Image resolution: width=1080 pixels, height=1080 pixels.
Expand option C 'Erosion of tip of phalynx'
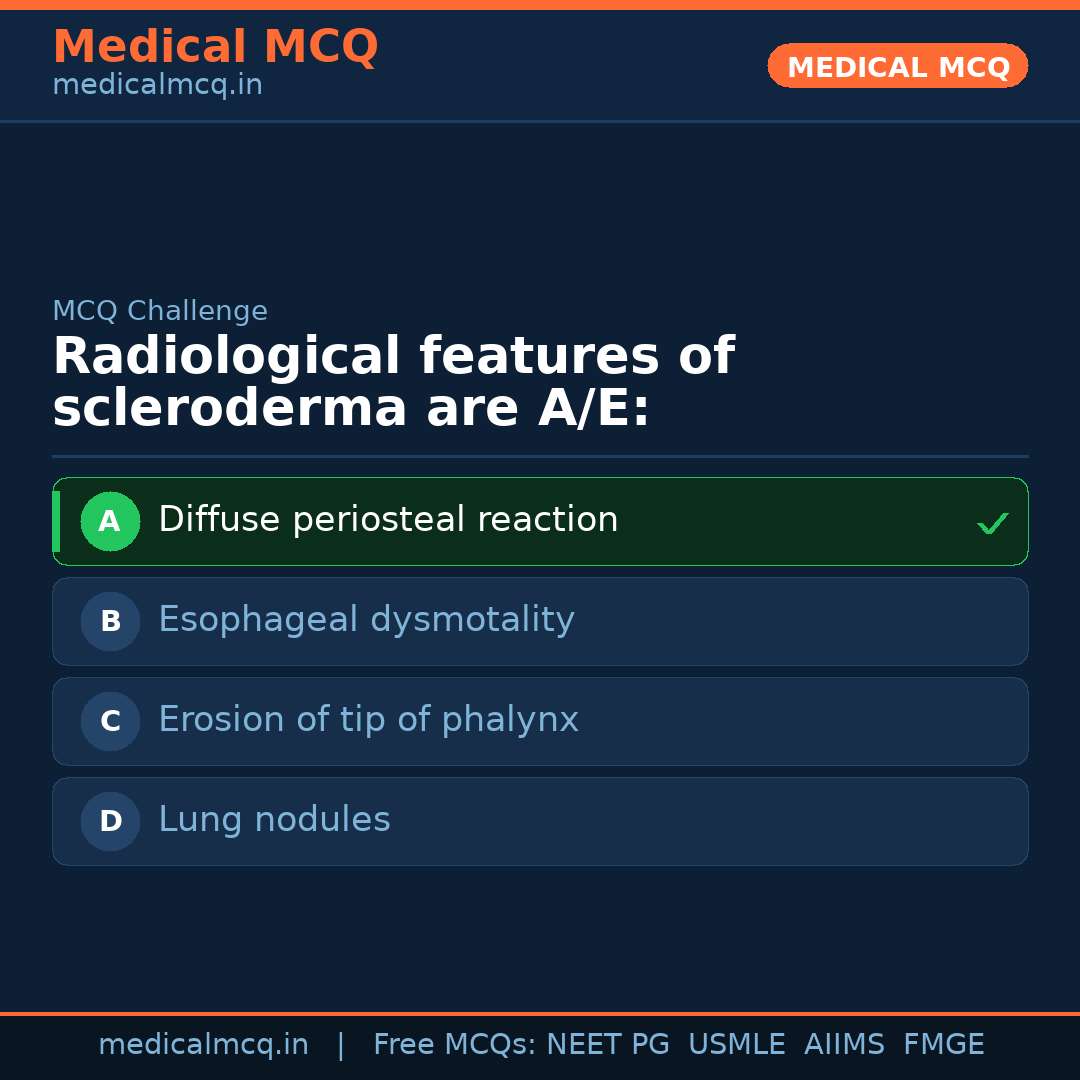pos(369,720)
